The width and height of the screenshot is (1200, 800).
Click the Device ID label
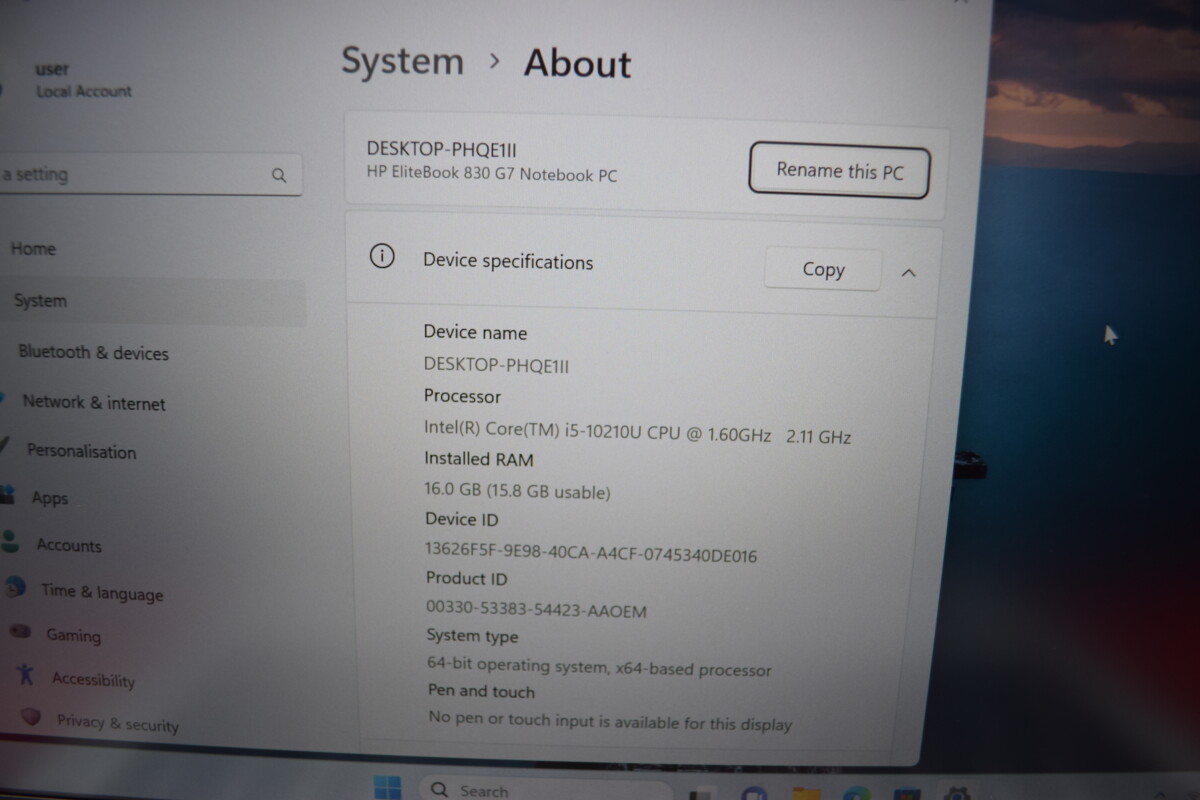(x=461, y=519)
